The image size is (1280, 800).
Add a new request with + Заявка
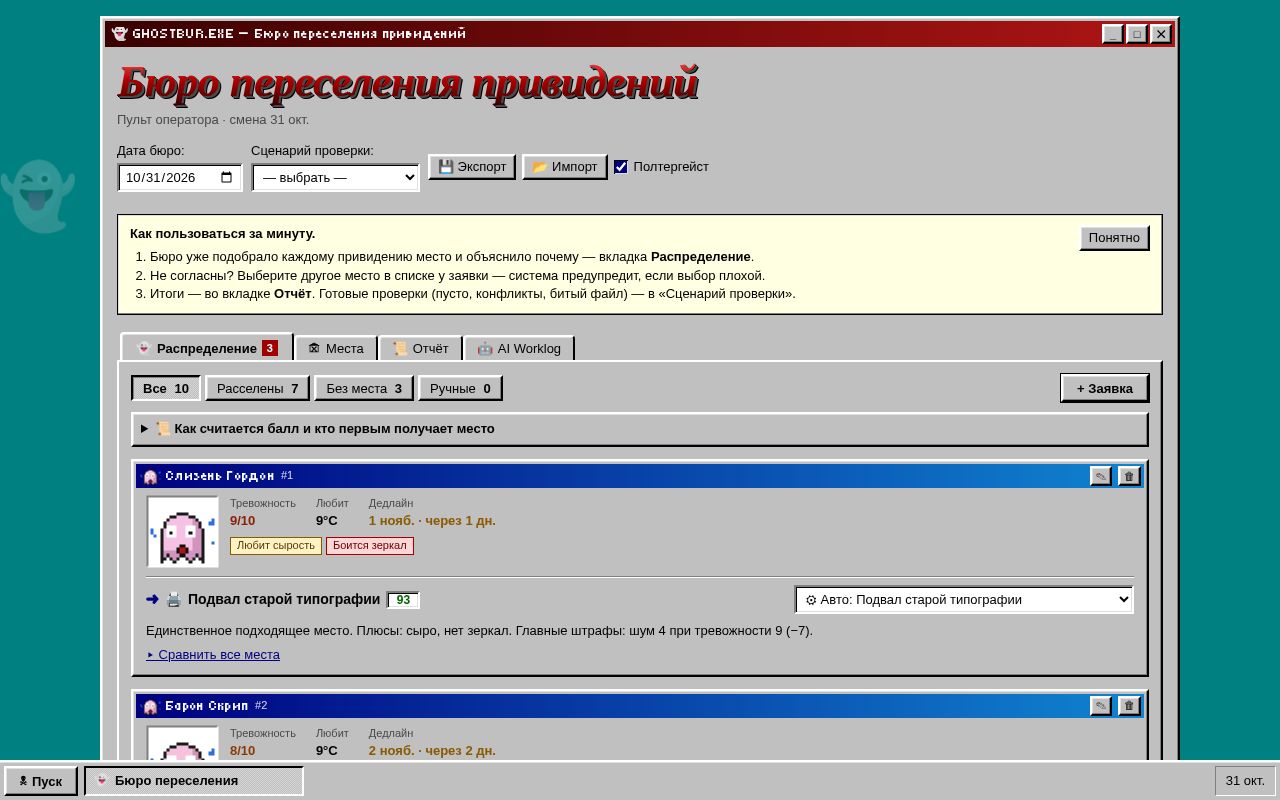pos(1105,388)
